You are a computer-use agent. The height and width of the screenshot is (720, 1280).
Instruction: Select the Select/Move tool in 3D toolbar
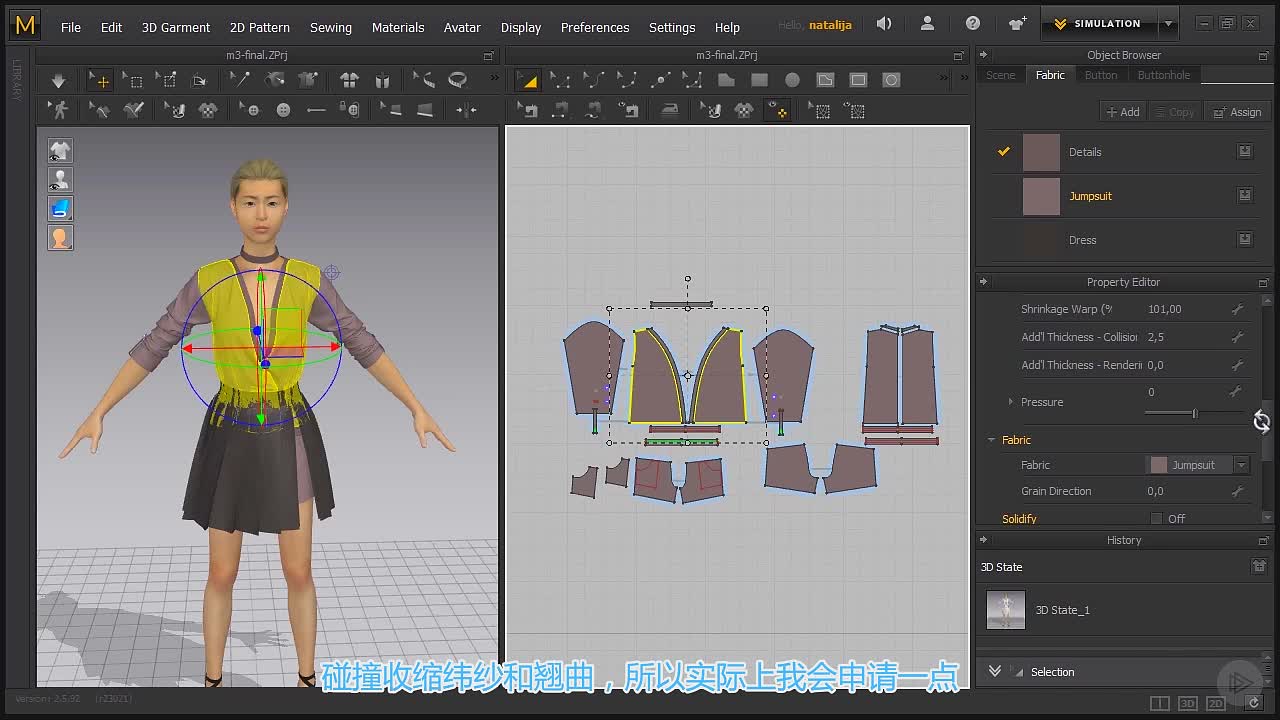pos(99,81)
